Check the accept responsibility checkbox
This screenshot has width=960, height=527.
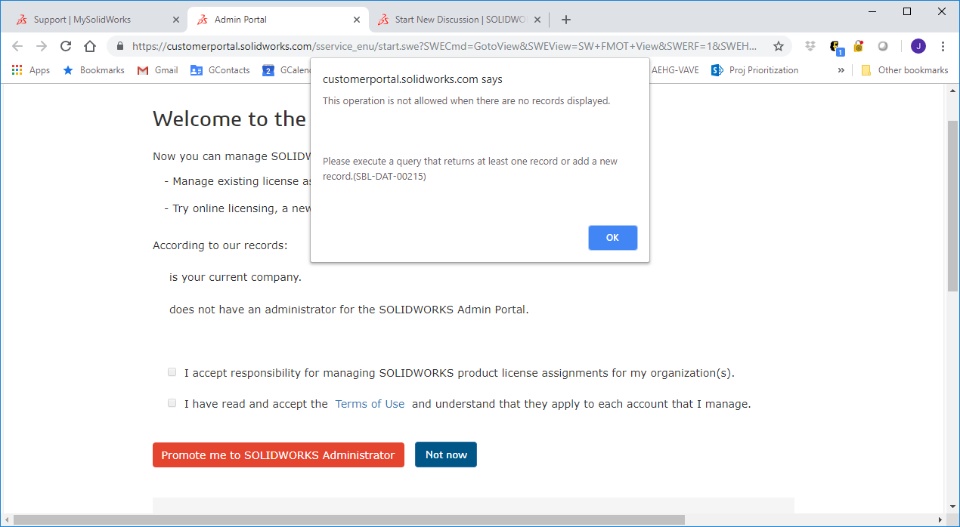coord(172,372)
